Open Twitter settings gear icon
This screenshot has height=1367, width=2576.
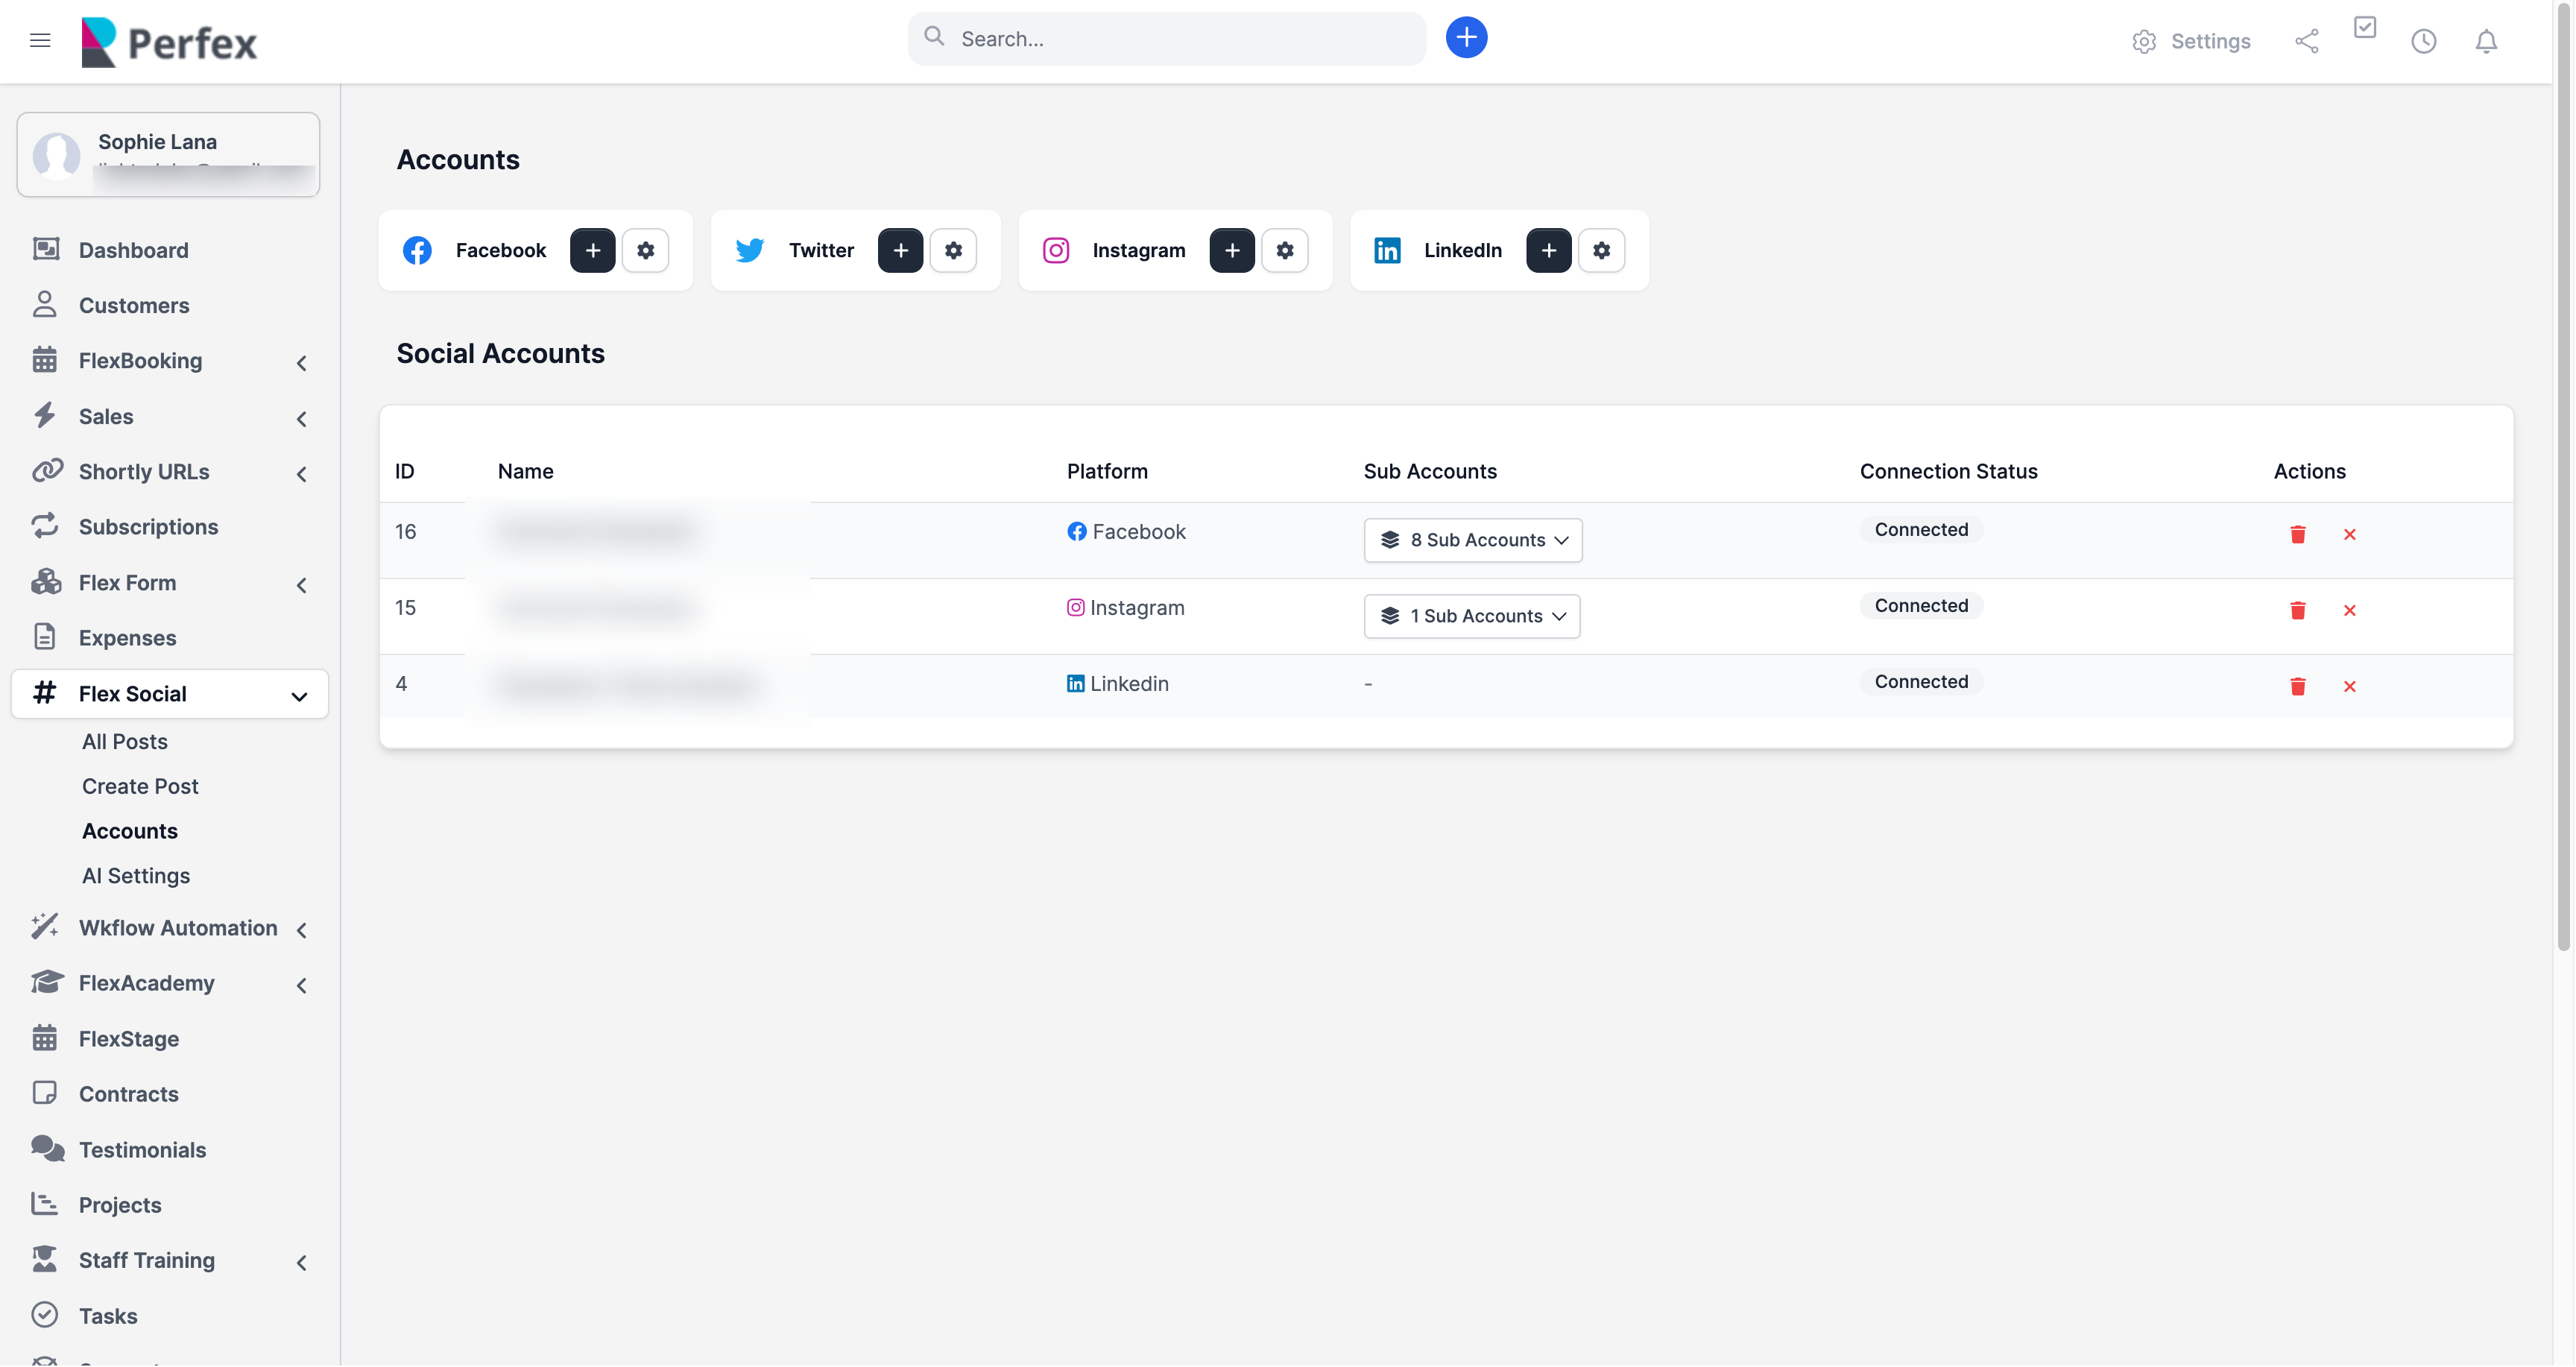pos(953,250)
